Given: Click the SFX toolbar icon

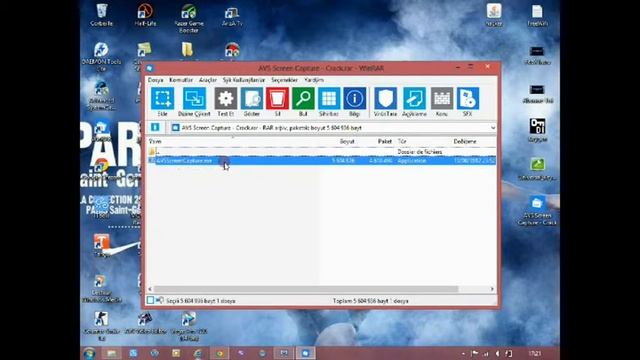Looking at the screenshot, I should click(468, 98).
